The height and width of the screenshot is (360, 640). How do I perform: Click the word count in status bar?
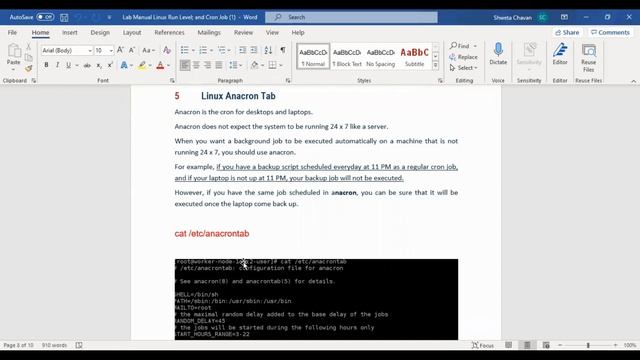54,345
